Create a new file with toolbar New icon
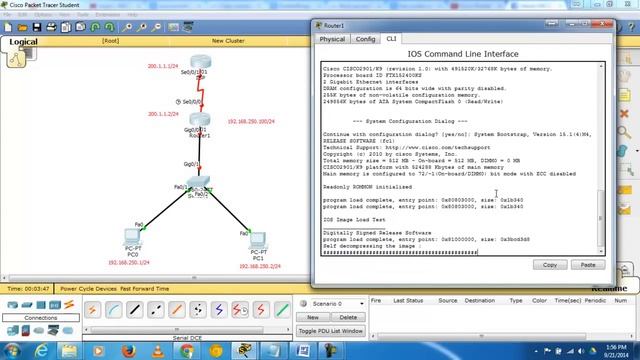 click(x=8, y=27)
